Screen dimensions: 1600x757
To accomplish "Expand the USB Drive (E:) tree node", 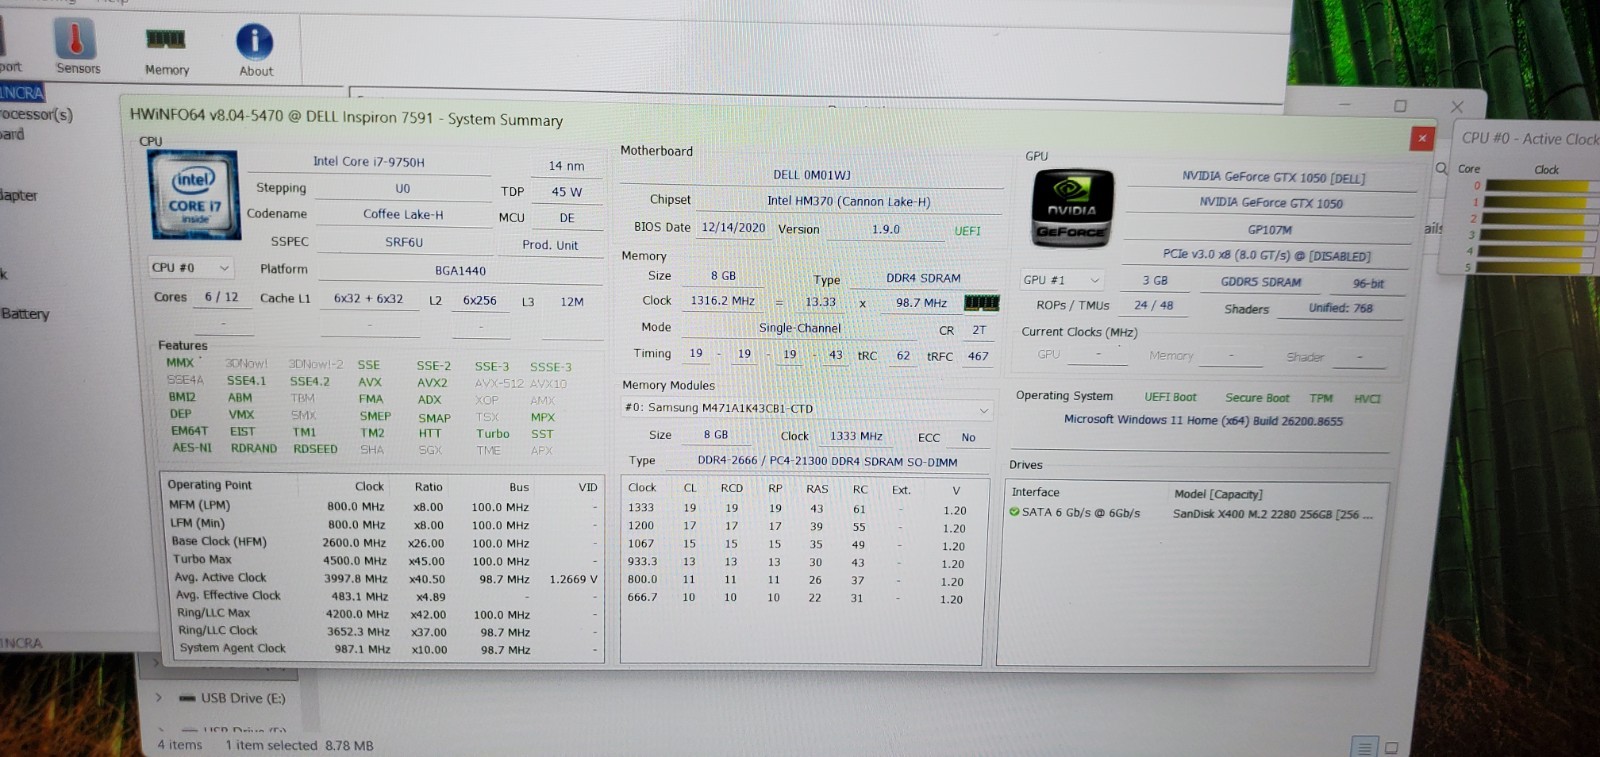I will tap(158, 698).
